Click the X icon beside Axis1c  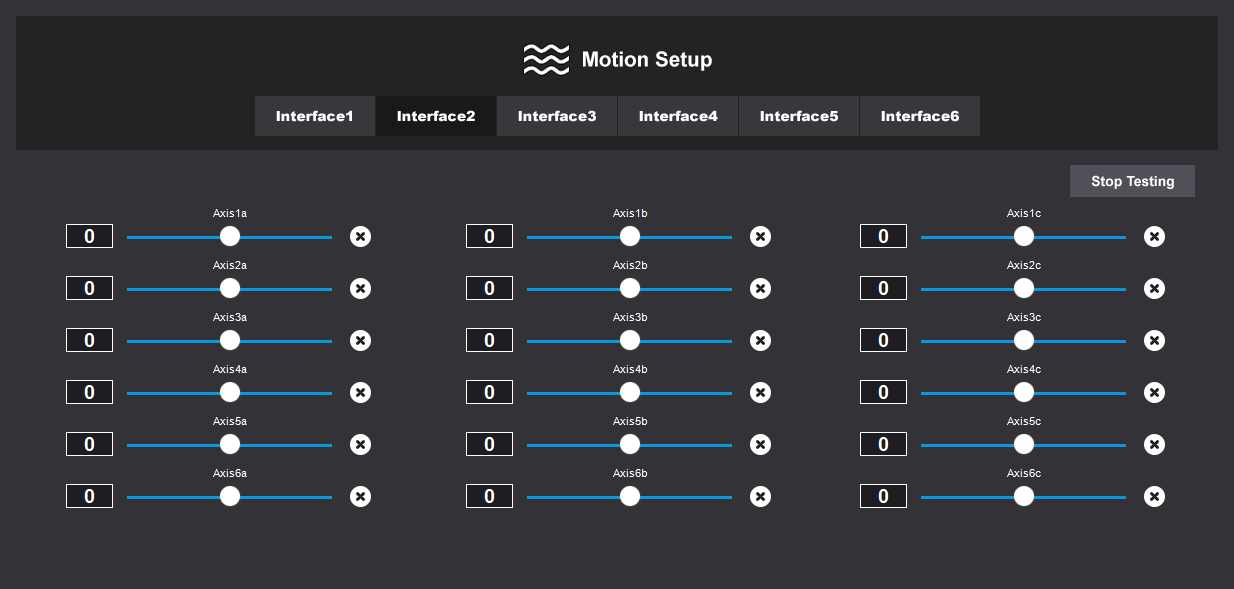(1154, 237)
